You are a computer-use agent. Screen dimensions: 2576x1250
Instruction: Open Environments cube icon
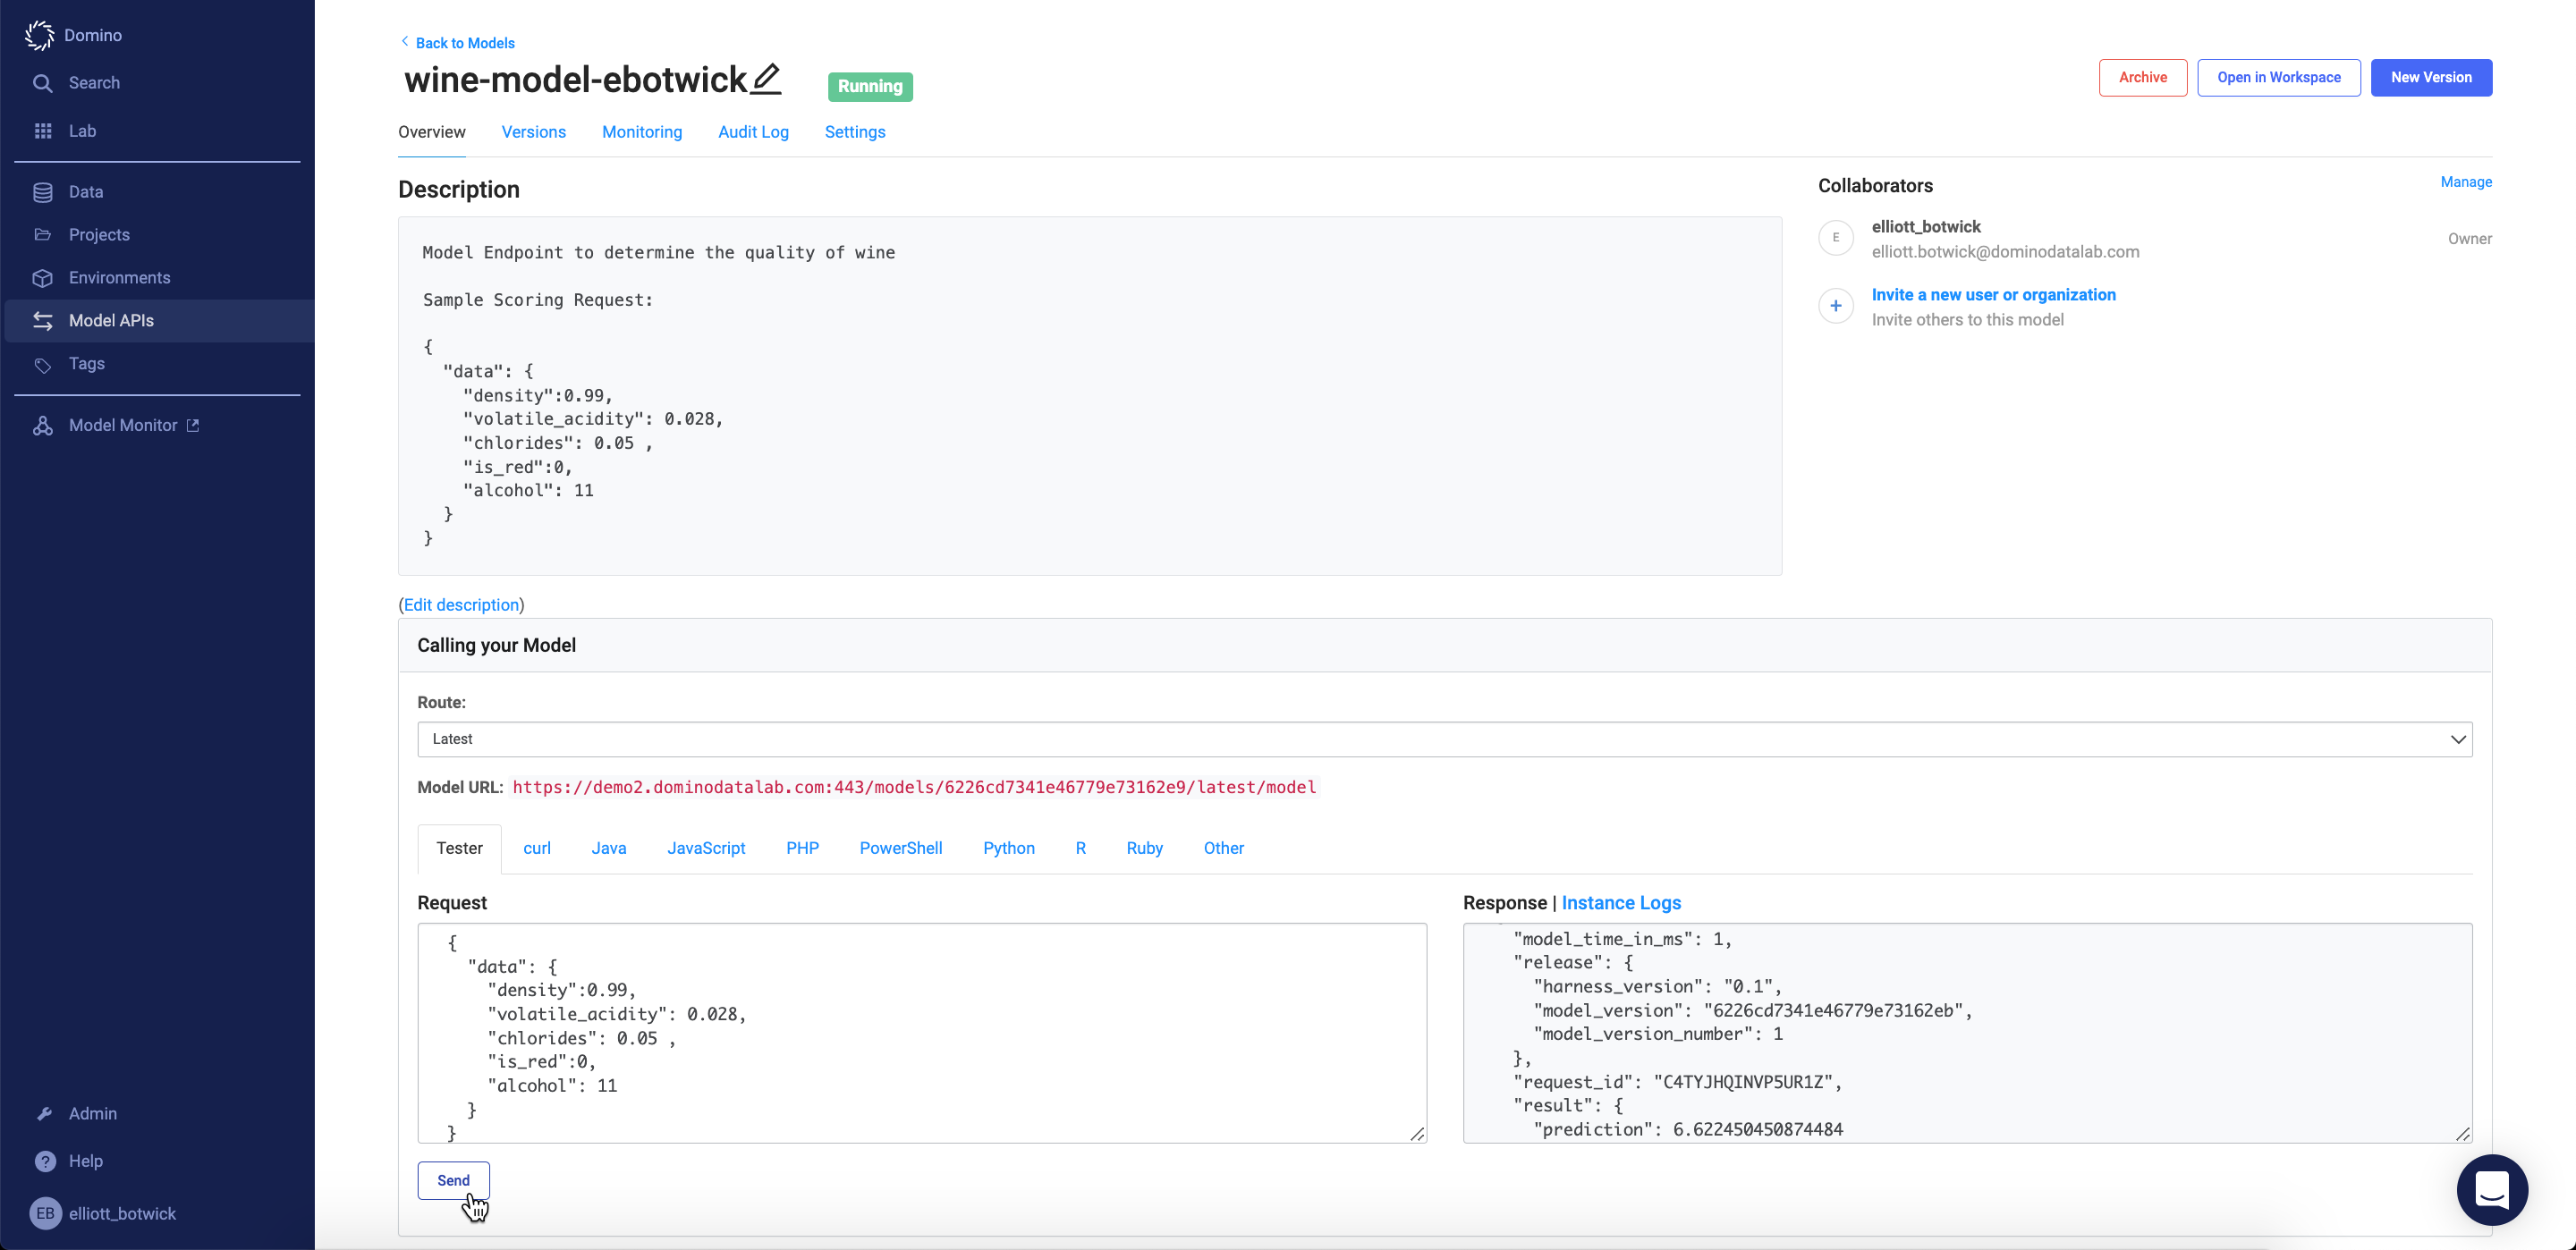pos(42,278)
